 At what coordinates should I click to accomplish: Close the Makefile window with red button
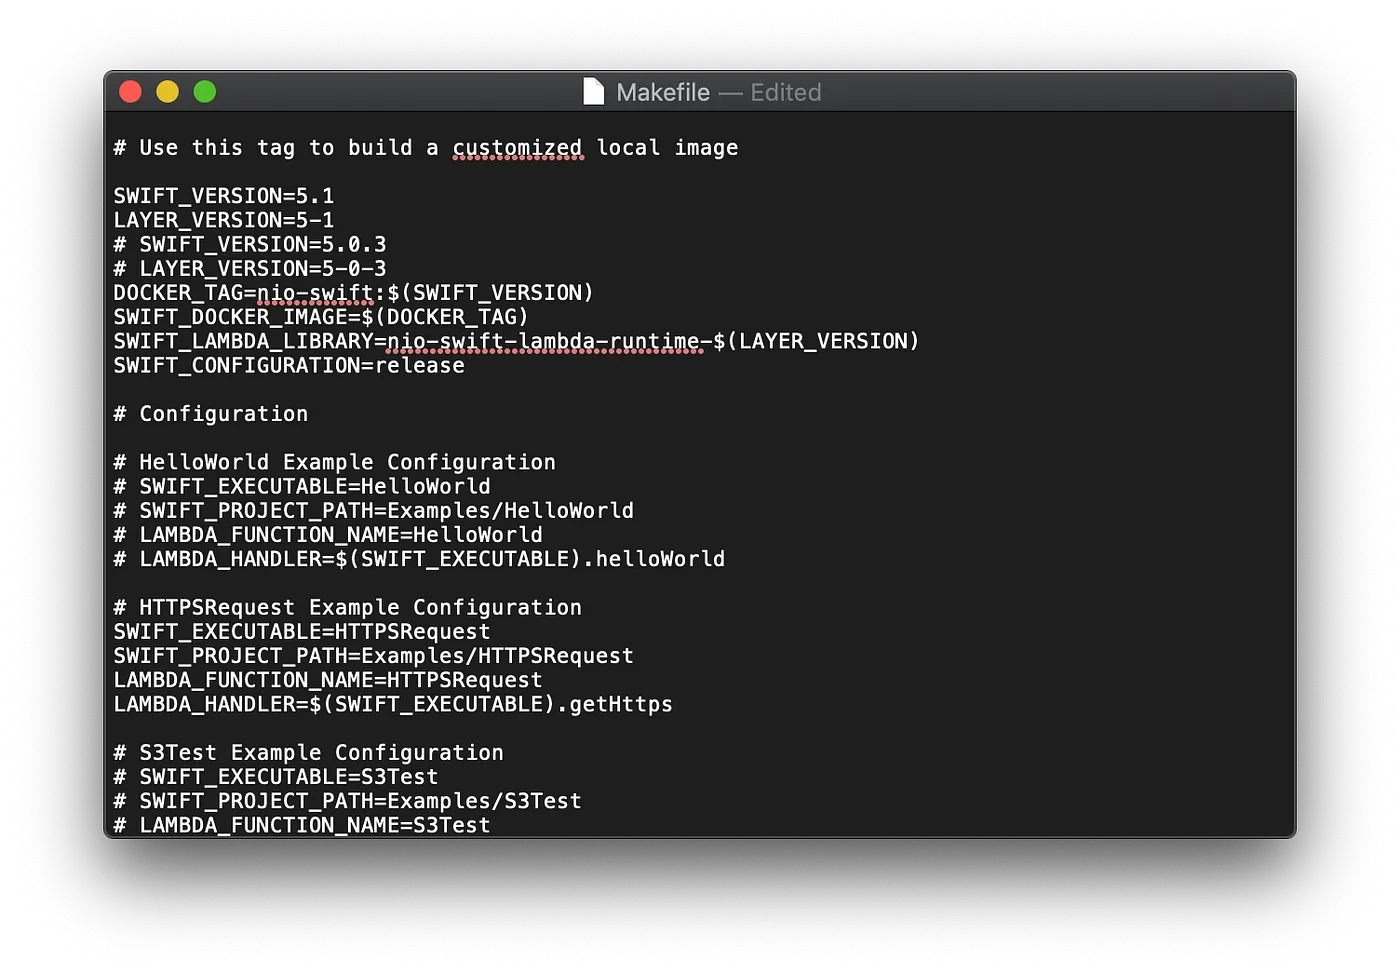[130, 92]
